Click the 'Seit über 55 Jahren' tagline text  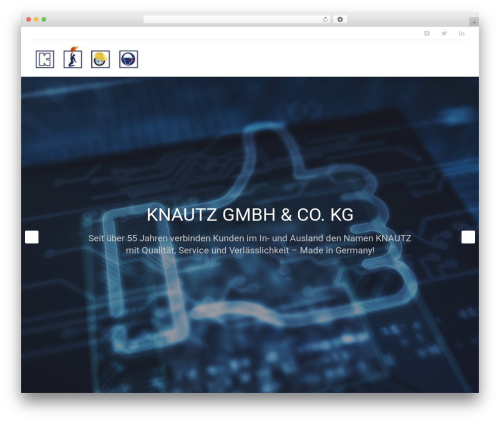point(250,244)
